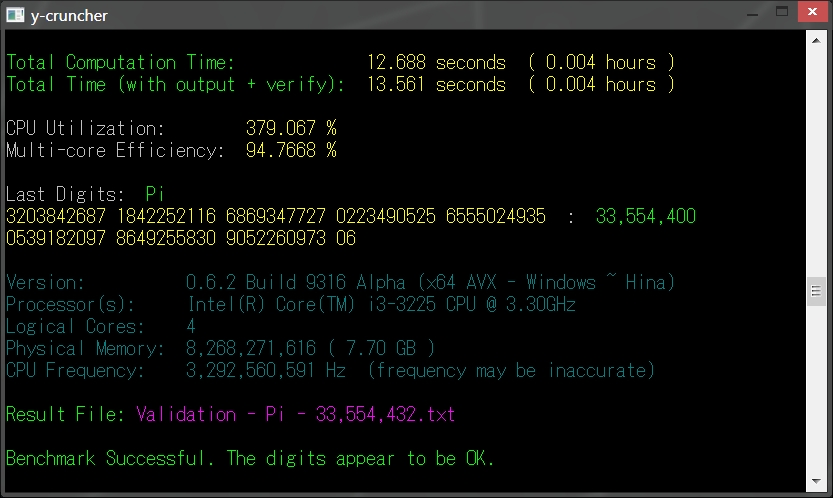833x498 pixels.
Task: Close the y-cruncher window
Action: pos(812,12)
